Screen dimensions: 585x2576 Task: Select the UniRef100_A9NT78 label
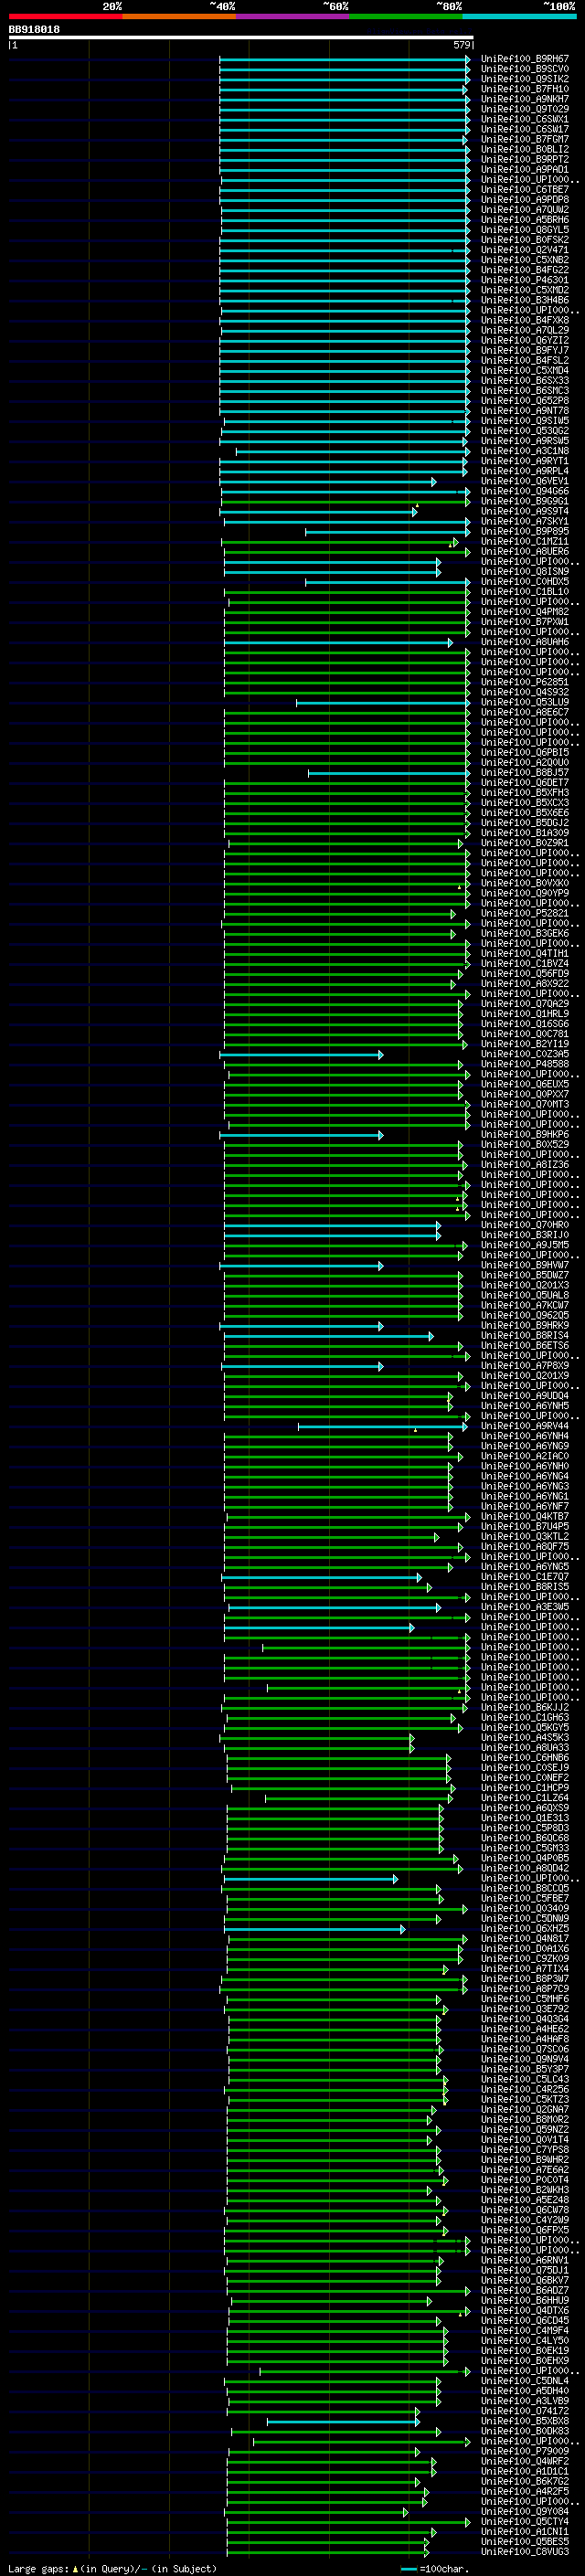click(x=525, y=411)
